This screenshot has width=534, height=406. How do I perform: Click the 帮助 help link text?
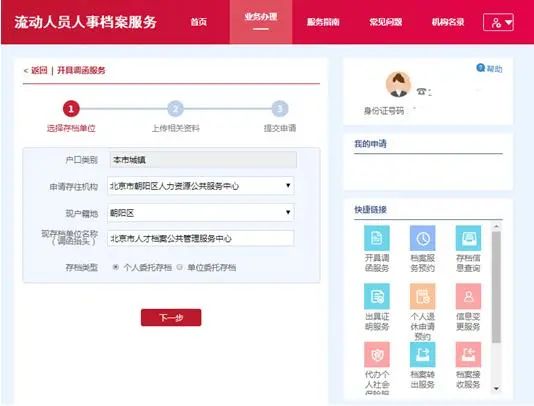(494, 68)
